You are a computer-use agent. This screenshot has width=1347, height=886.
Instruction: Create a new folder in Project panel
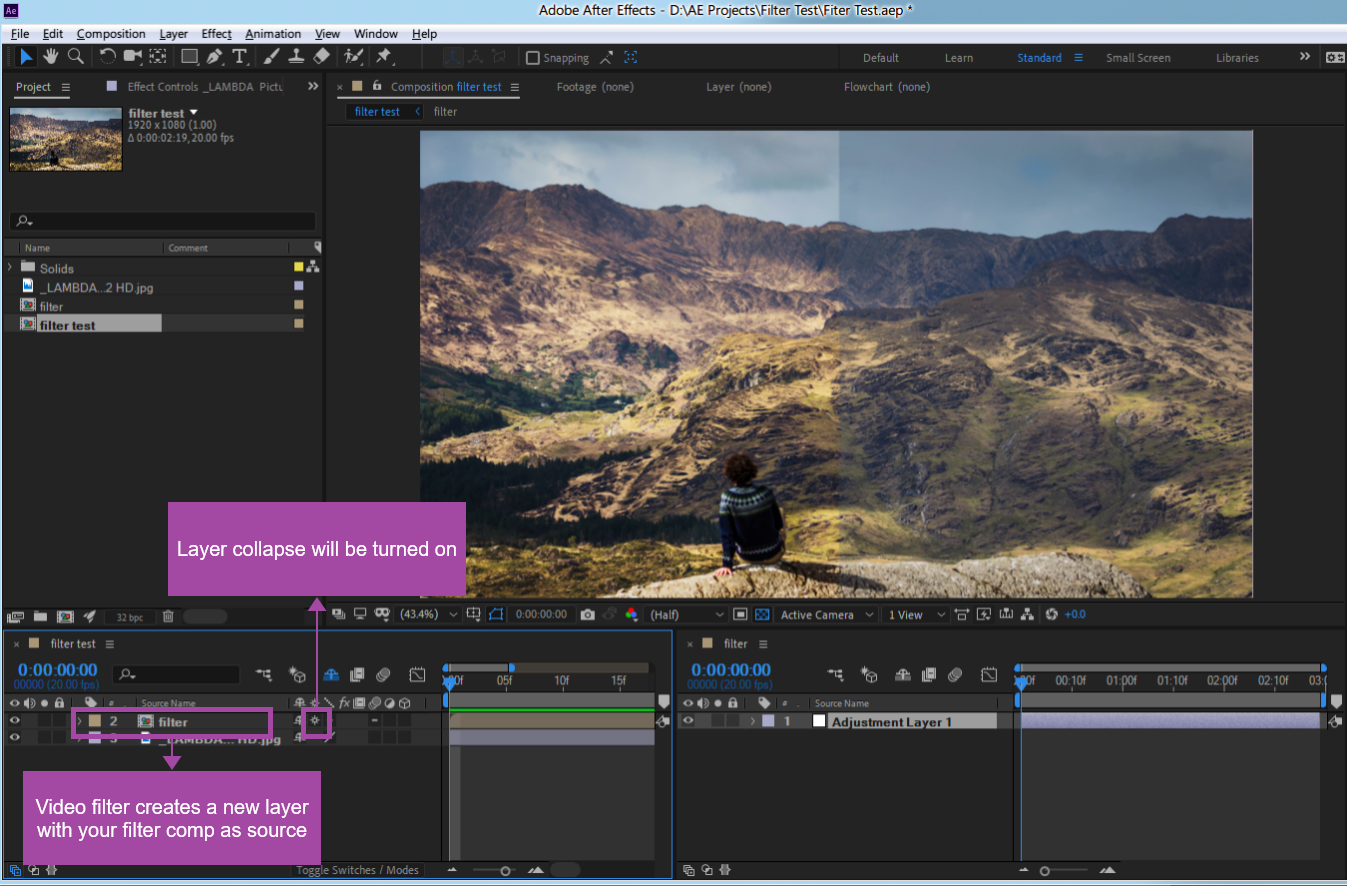[41, 617]
